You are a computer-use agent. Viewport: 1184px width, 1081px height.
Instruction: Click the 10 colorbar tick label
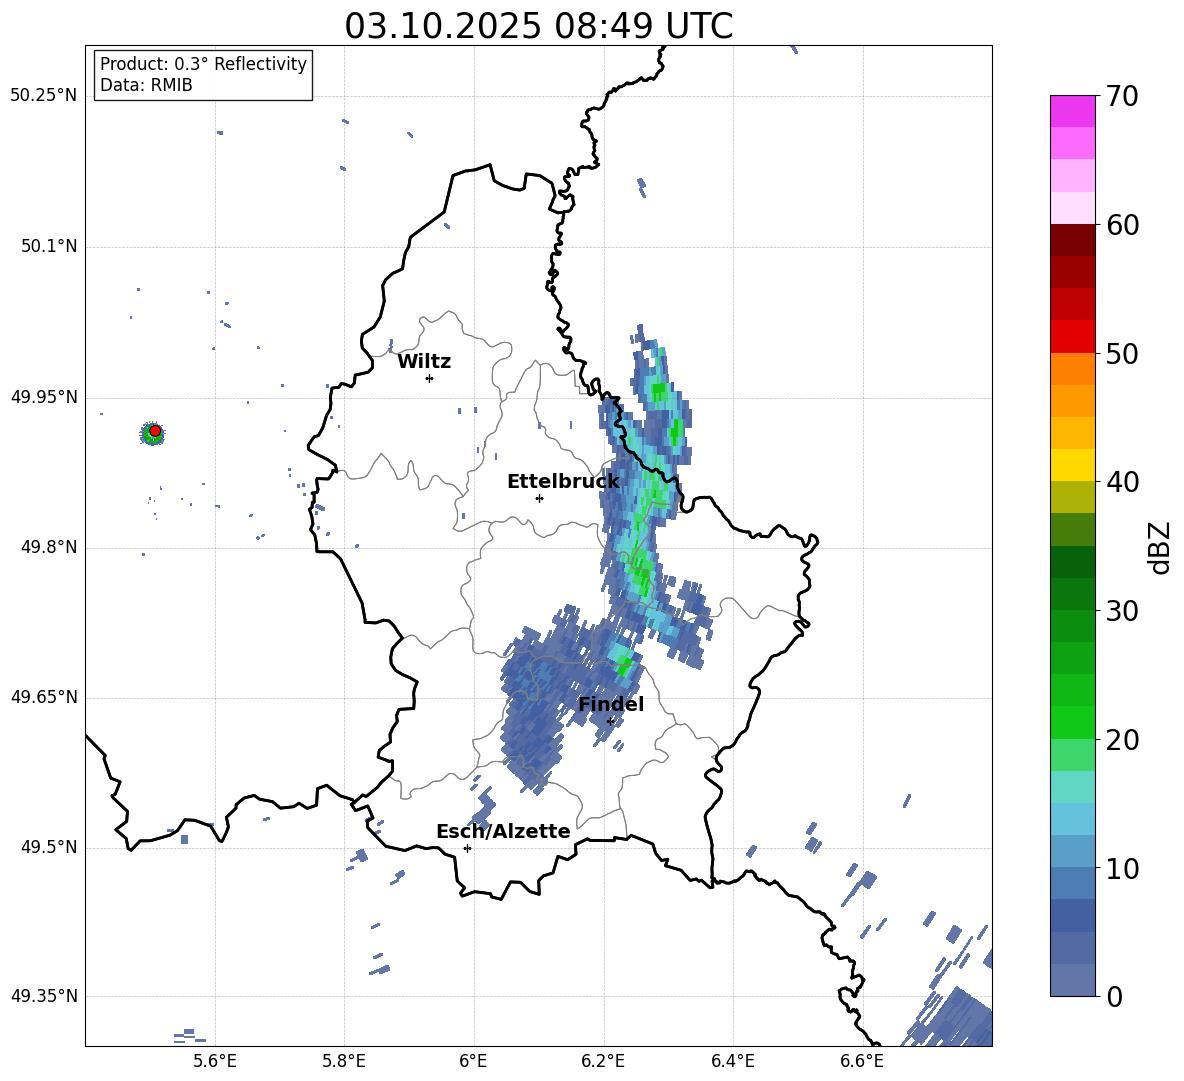pyautogui.click(x=1122, y=868)
